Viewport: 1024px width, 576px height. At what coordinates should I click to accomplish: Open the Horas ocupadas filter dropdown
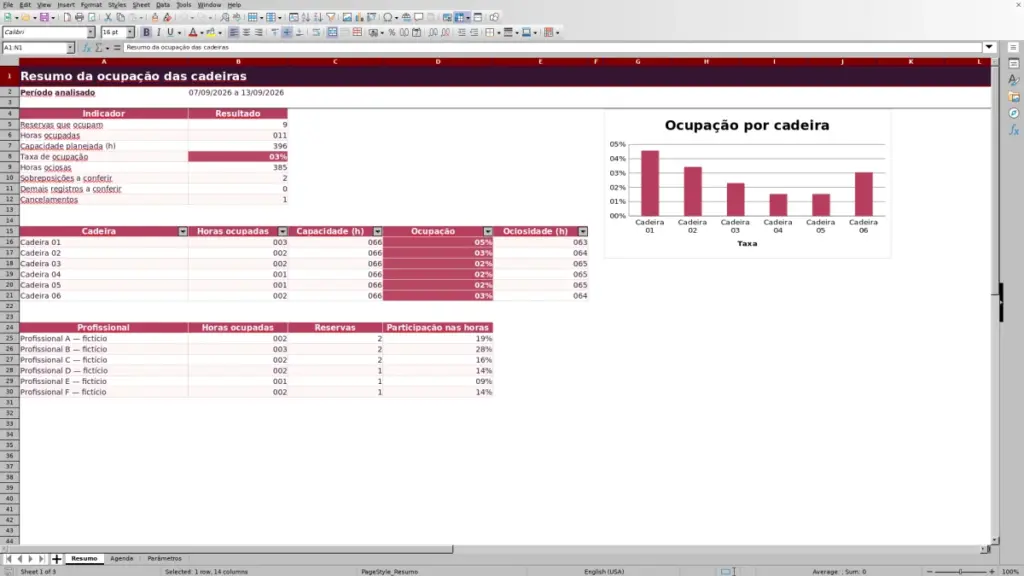(283, 231)
